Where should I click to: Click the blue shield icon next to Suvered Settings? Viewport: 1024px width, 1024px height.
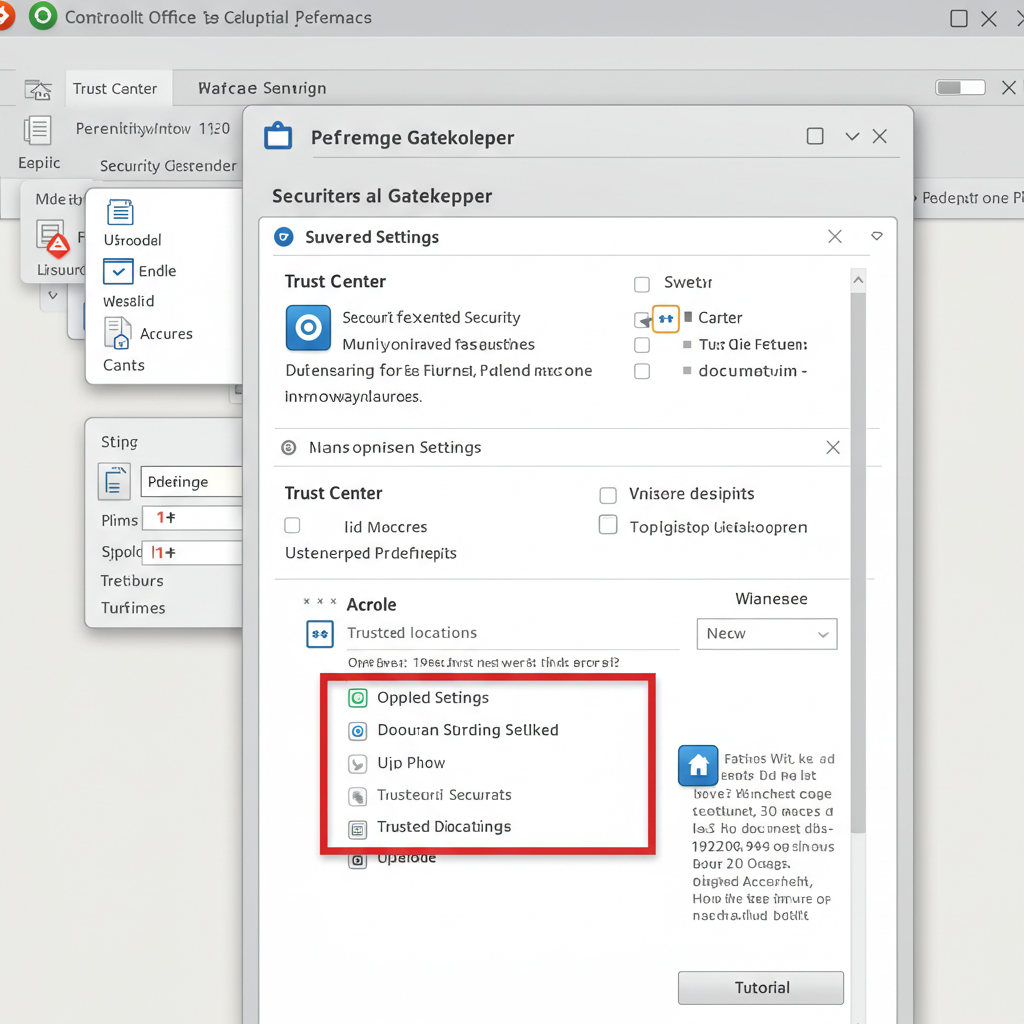coord(283,237)
